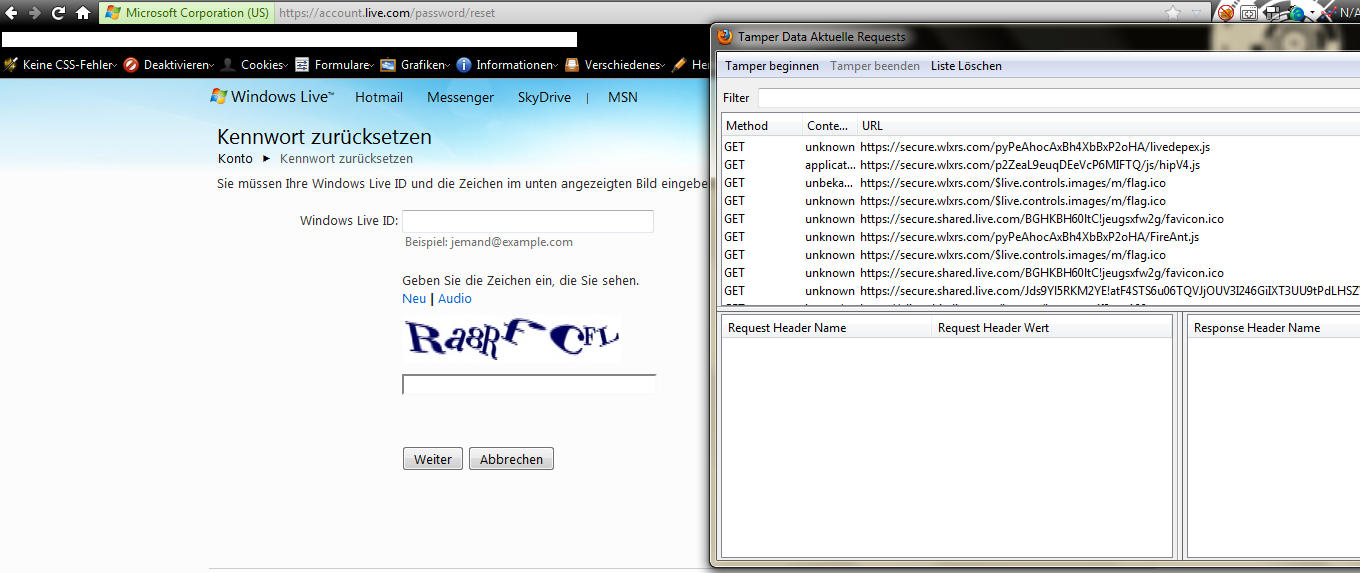The image size is (1360, 573).
Task: Open the Informationen toolbar menu
Action: [x=508, y=65]
